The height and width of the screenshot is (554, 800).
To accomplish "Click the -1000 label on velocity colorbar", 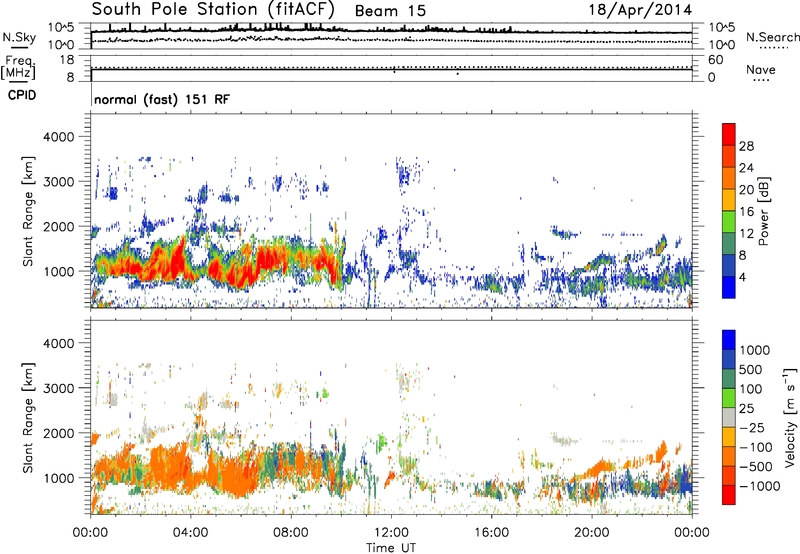I will pyautogui.click(x=760, y=486).
